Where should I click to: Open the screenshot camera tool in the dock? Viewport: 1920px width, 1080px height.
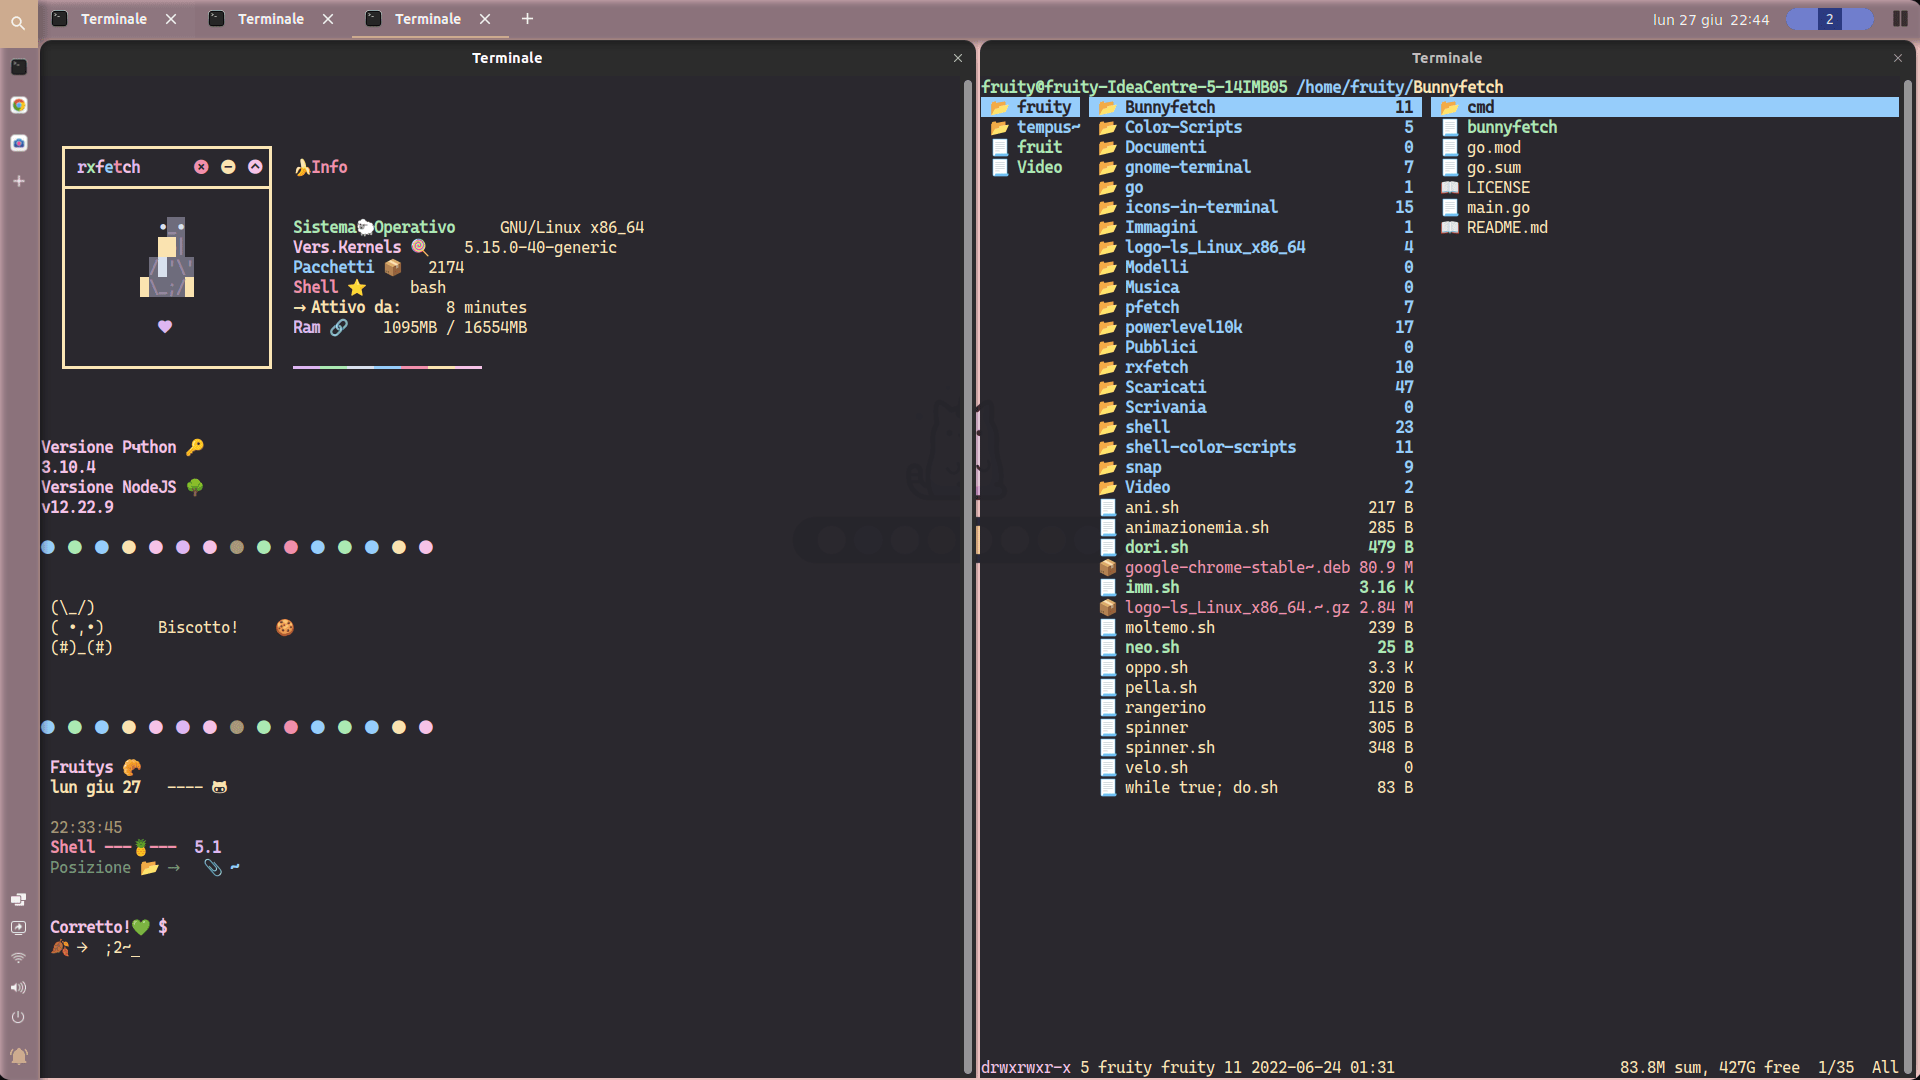tap(18, 143)
